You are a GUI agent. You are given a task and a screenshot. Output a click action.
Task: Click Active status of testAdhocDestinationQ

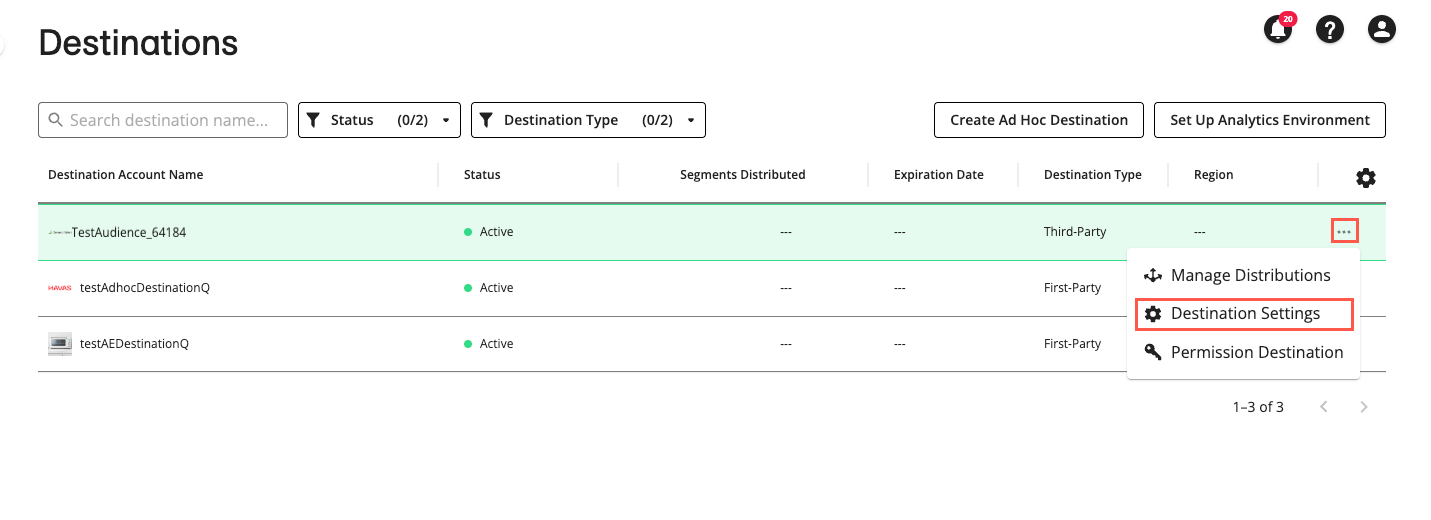[x=489, y=288]
